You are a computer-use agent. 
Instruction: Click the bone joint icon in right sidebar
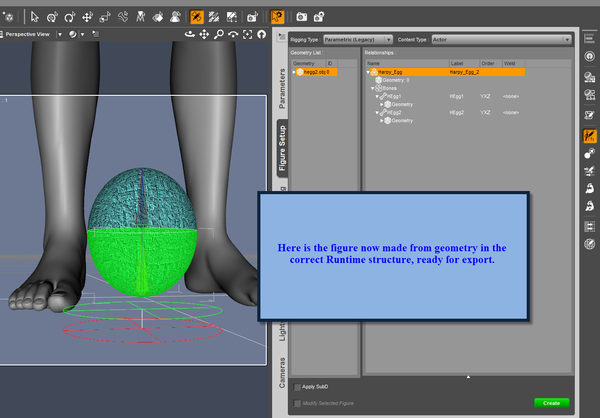[590, 153]
